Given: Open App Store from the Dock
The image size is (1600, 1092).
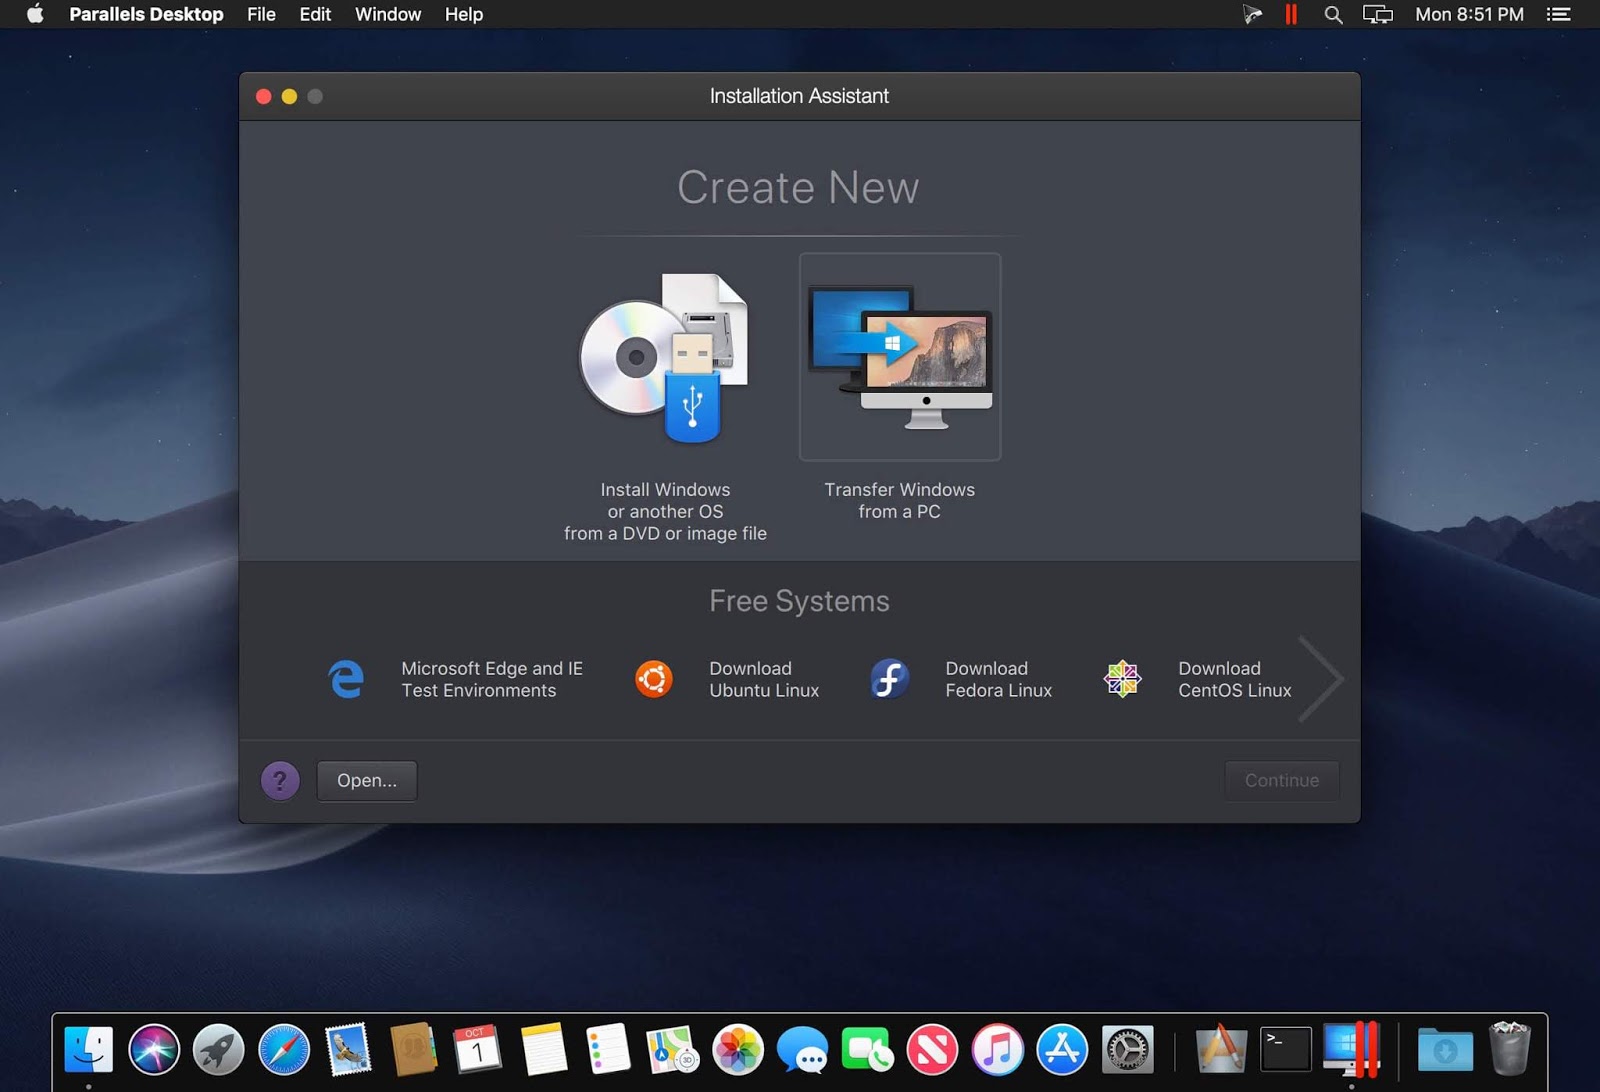Looking at the screenshot, I should pos(1062,1049).
